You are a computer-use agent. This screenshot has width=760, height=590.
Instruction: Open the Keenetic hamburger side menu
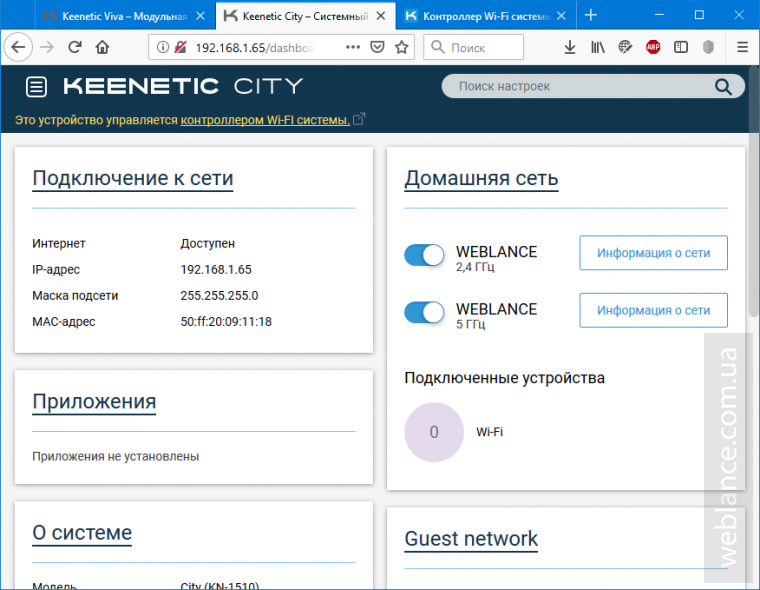[36, 87]
